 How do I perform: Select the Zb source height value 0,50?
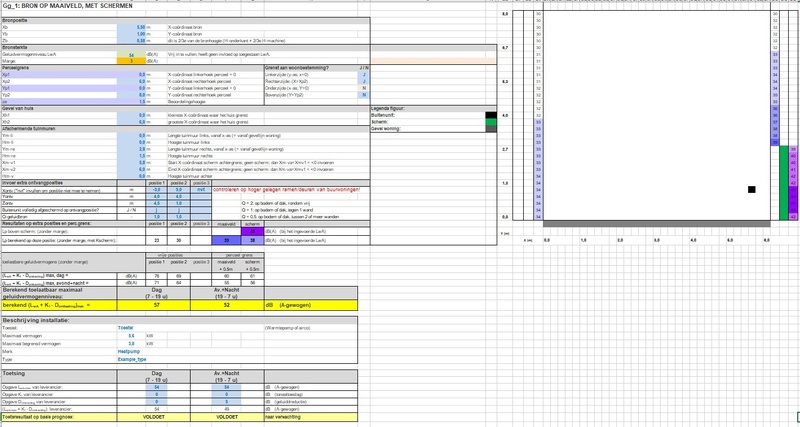pyautogui.click(x=132, y=40)
